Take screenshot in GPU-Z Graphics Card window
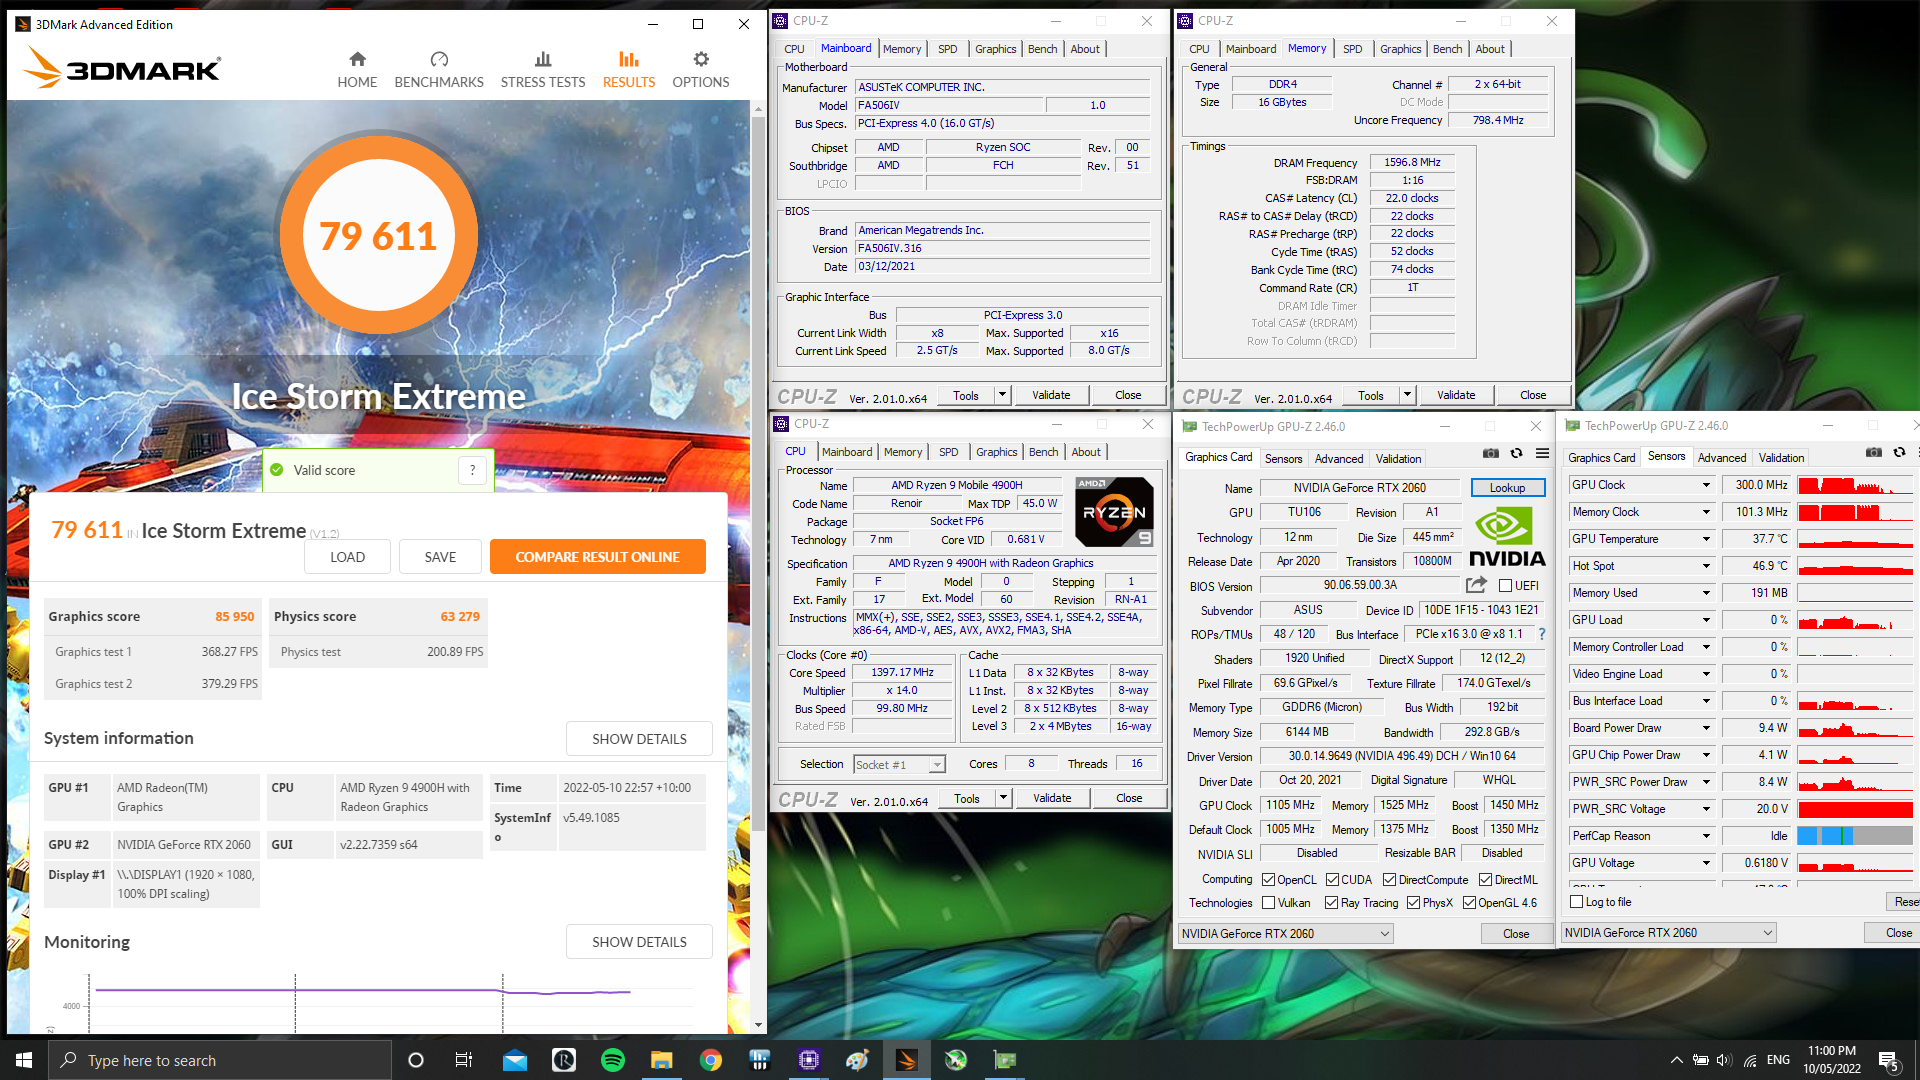The height and width of the screenshot is (1080, 1920). click(1490, 453)
